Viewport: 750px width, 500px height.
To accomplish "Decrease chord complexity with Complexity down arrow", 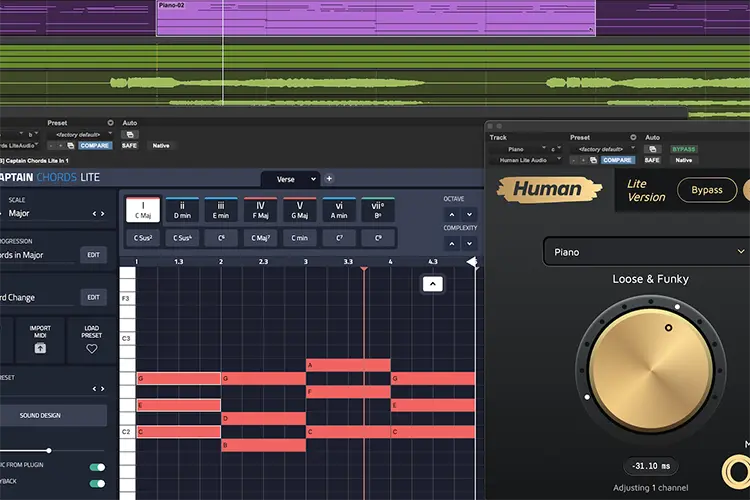I will [x=470, y=244].
